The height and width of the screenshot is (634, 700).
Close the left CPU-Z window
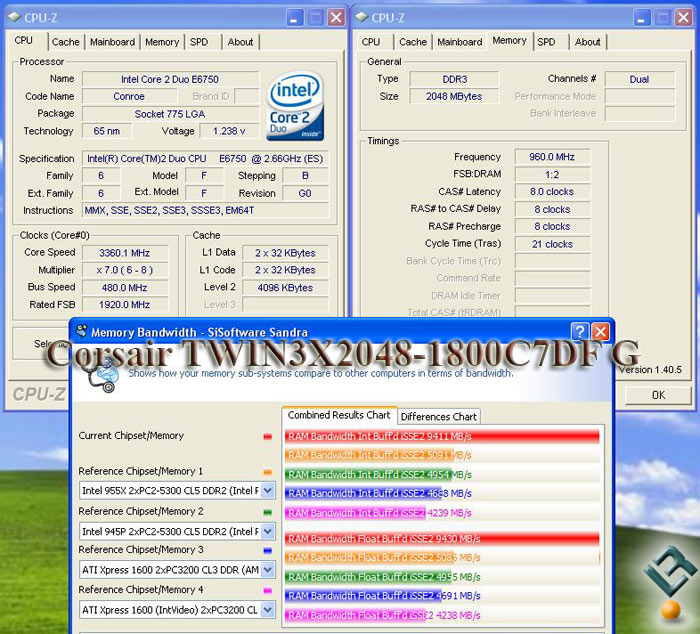point(336,18)
